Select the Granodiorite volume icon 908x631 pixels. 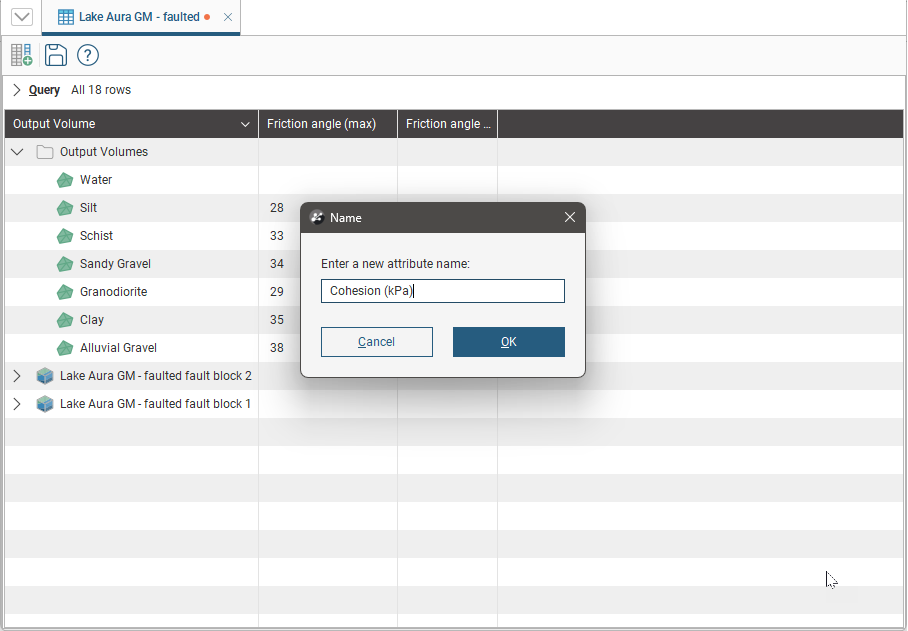[65, 292]
